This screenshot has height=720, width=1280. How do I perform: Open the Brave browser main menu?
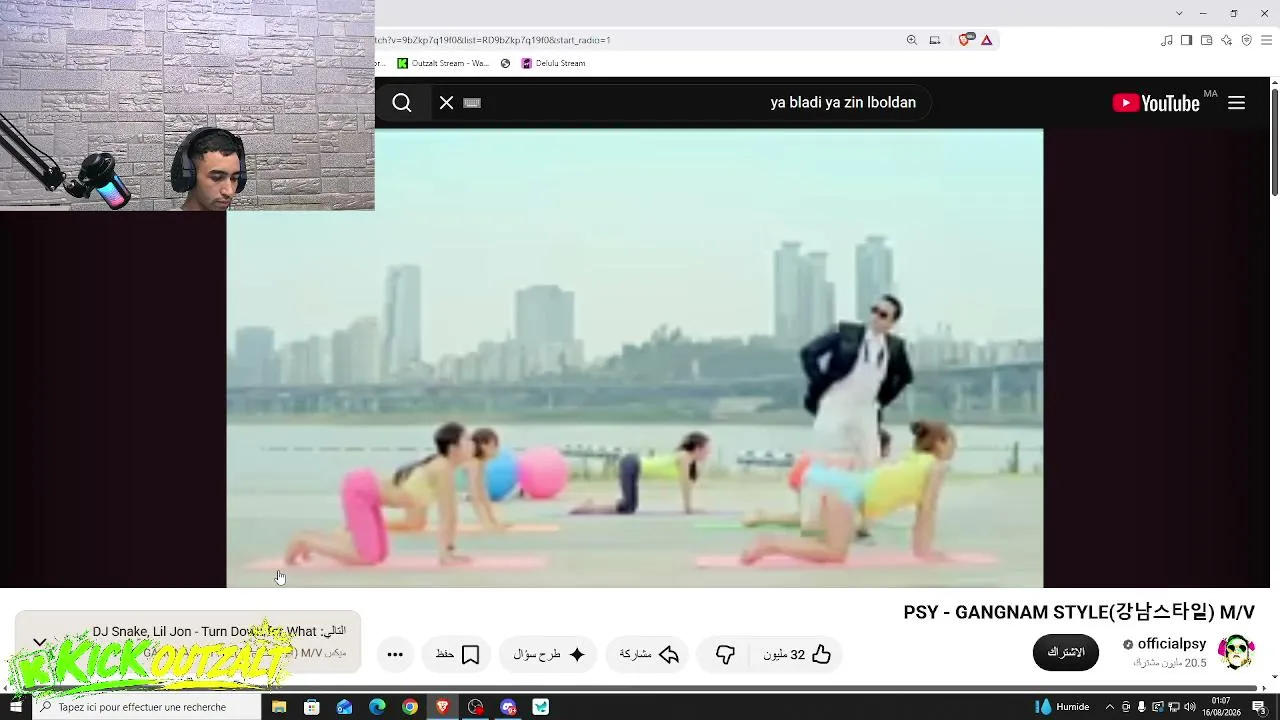point(1266,40)
